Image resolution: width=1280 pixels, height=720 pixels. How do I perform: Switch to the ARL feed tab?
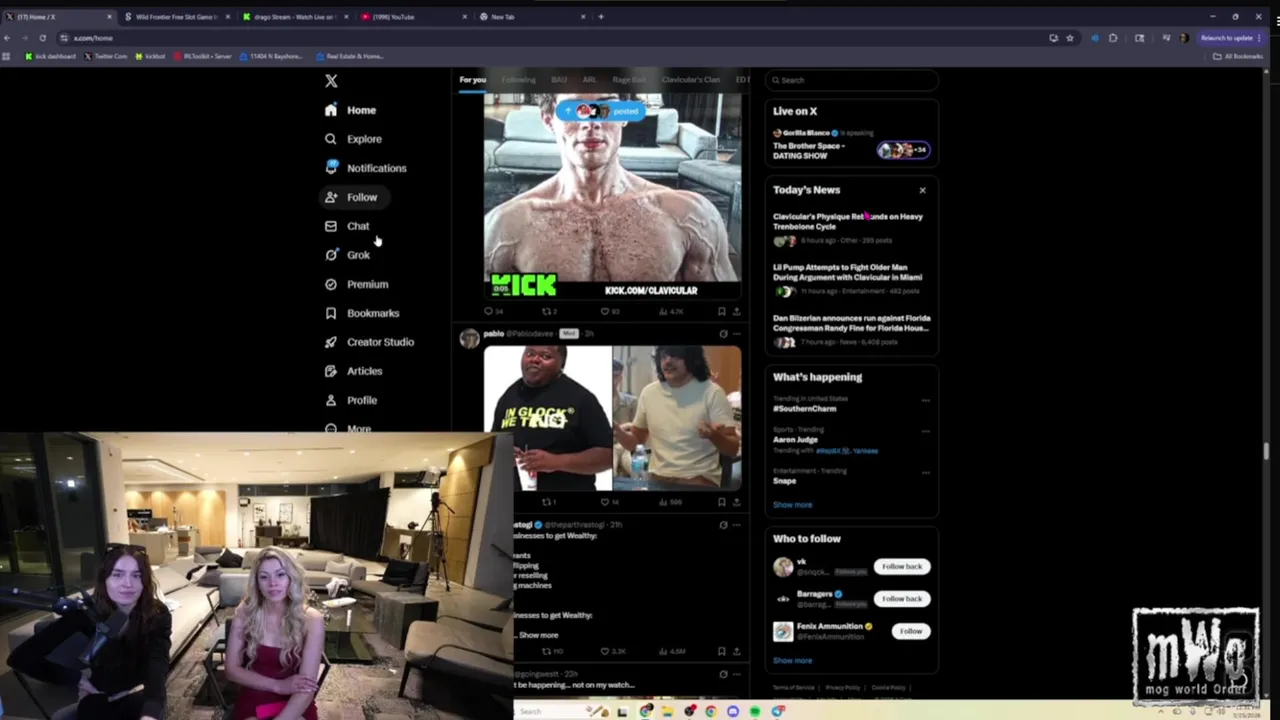tap(589, 80)
